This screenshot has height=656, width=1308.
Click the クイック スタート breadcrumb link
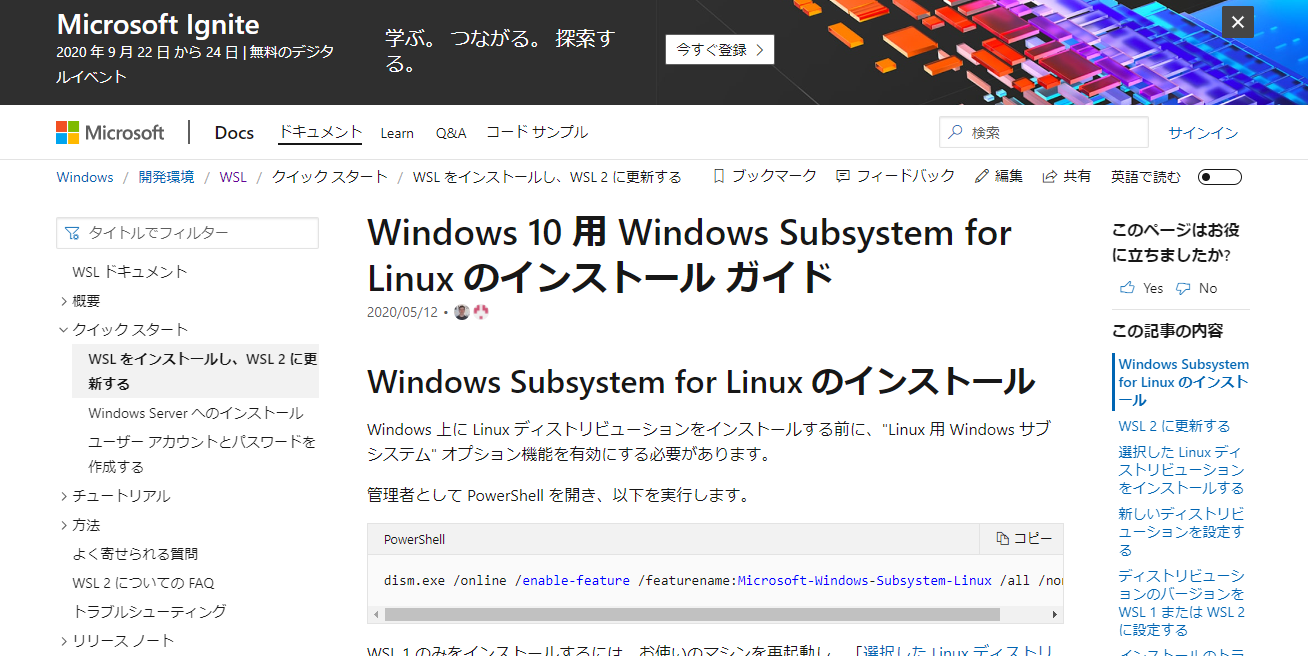329,177
